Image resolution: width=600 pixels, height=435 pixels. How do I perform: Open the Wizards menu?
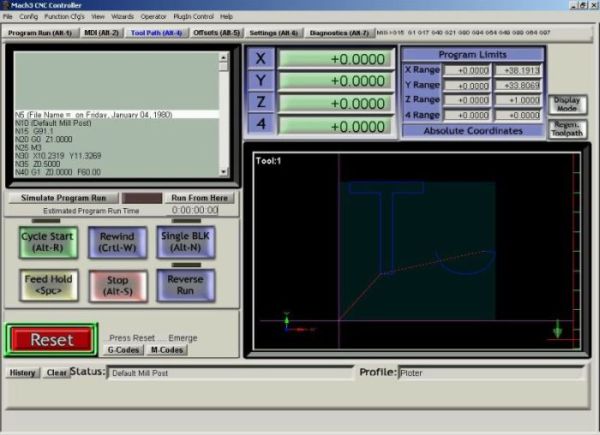pyautogui.click(x=122, y=16)
